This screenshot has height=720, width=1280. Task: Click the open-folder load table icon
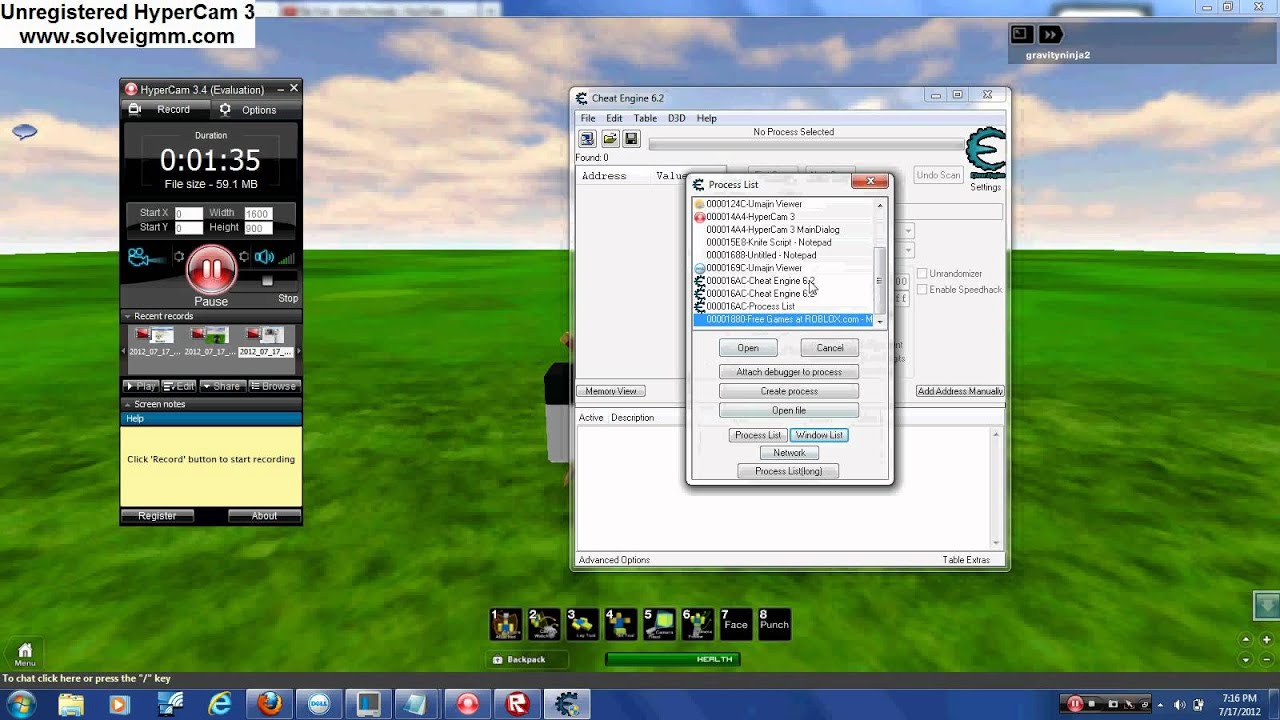click(609, 139)
